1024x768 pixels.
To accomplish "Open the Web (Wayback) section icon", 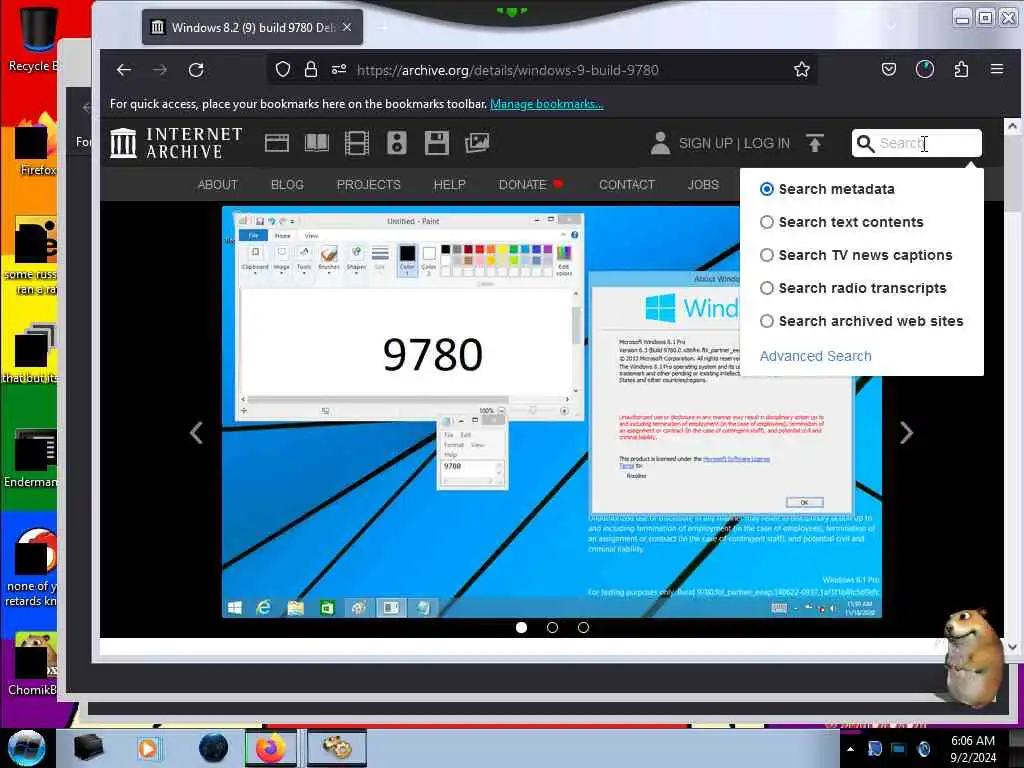I will pos(277,143).
